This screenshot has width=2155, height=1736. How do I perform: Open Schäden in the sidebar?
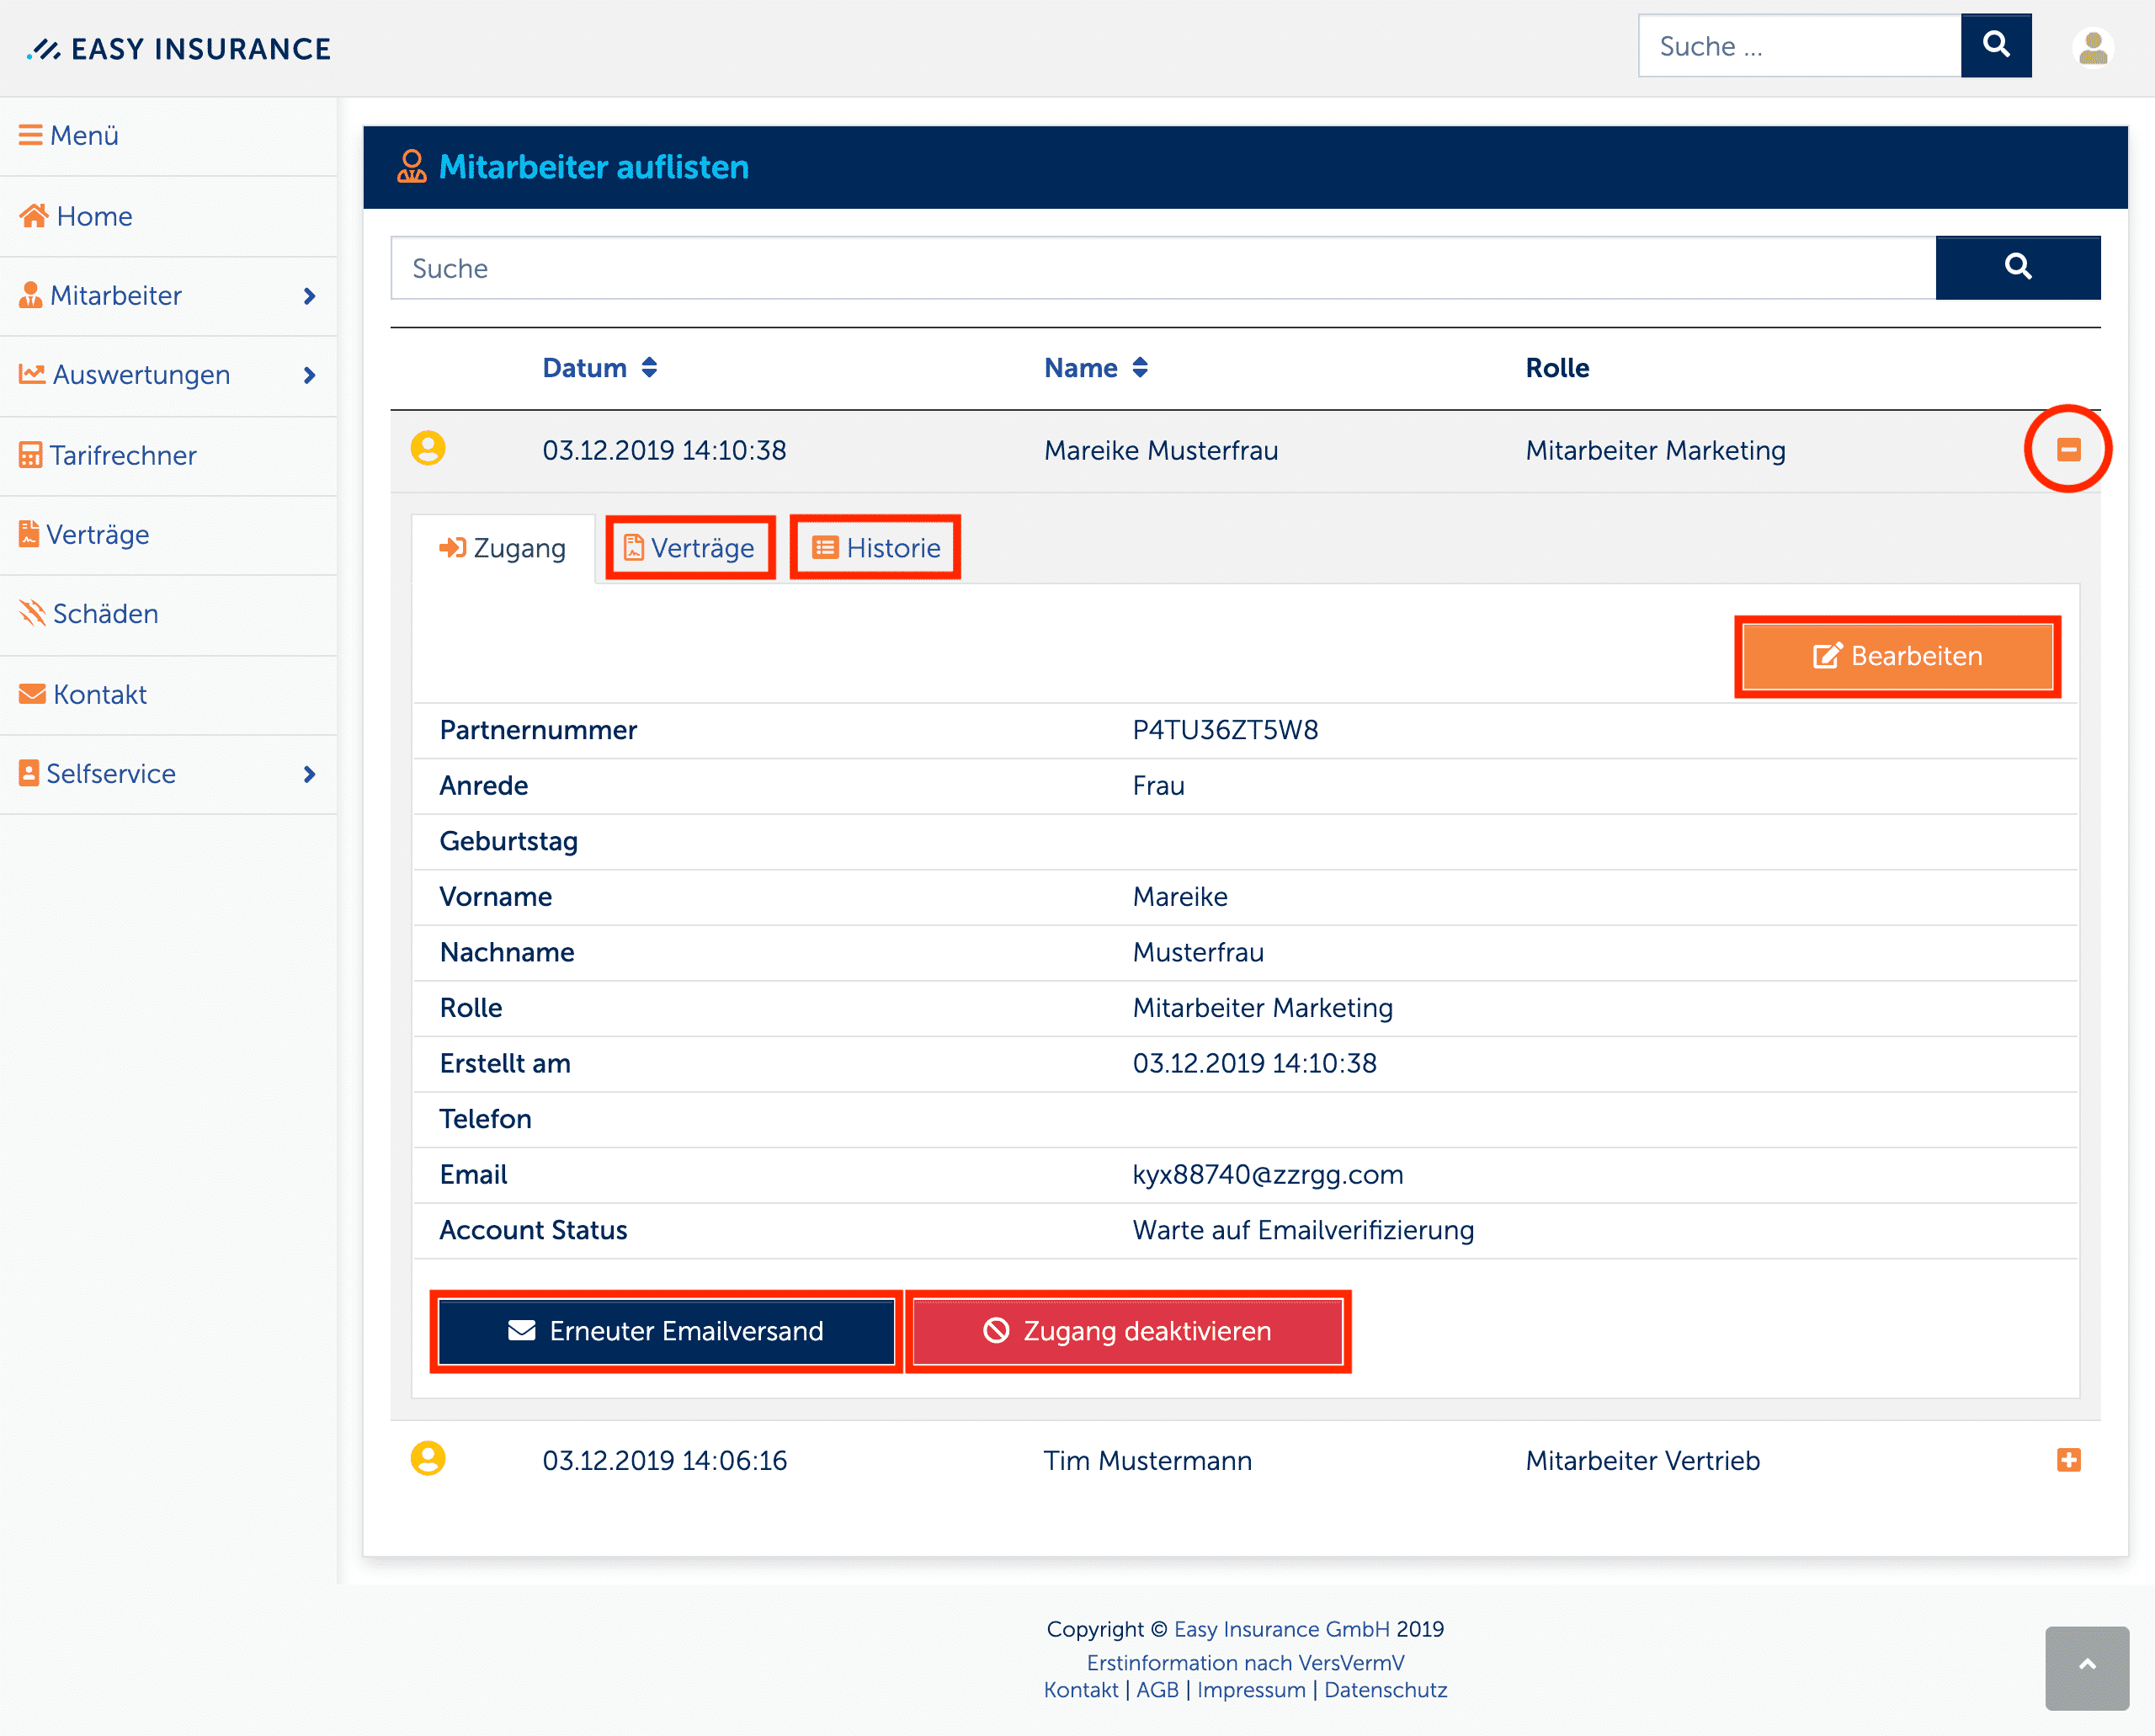[x=168, y=613]
